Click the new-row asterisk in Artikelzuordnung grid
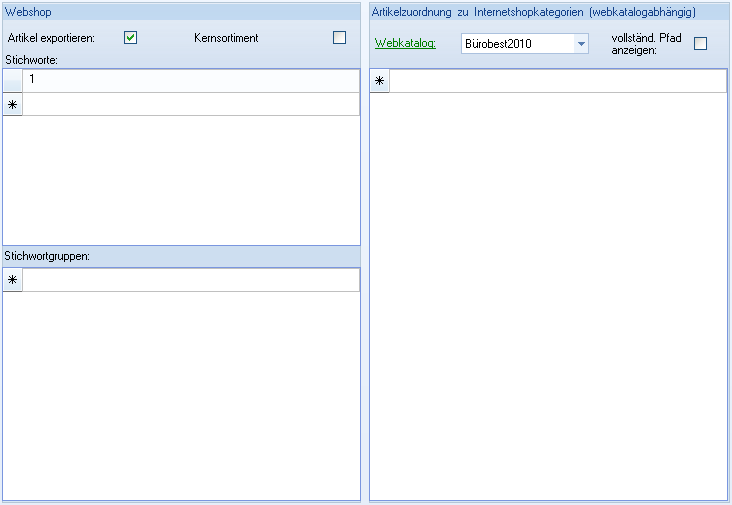 pos(379,81)
